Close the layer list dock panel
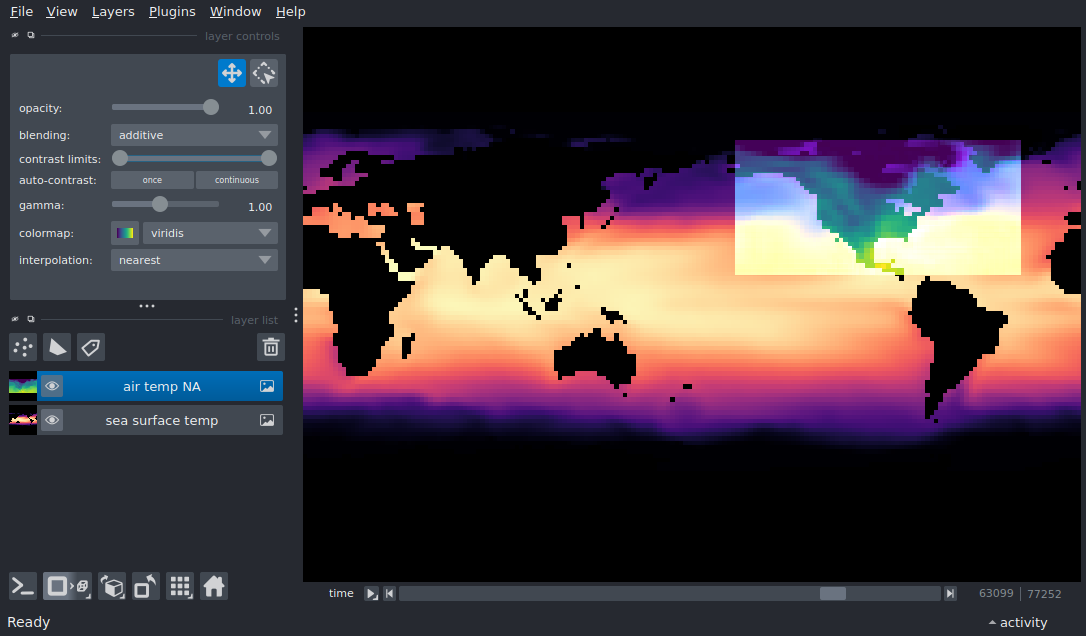Screen dimensions: 1086x636 coord(15,319)
